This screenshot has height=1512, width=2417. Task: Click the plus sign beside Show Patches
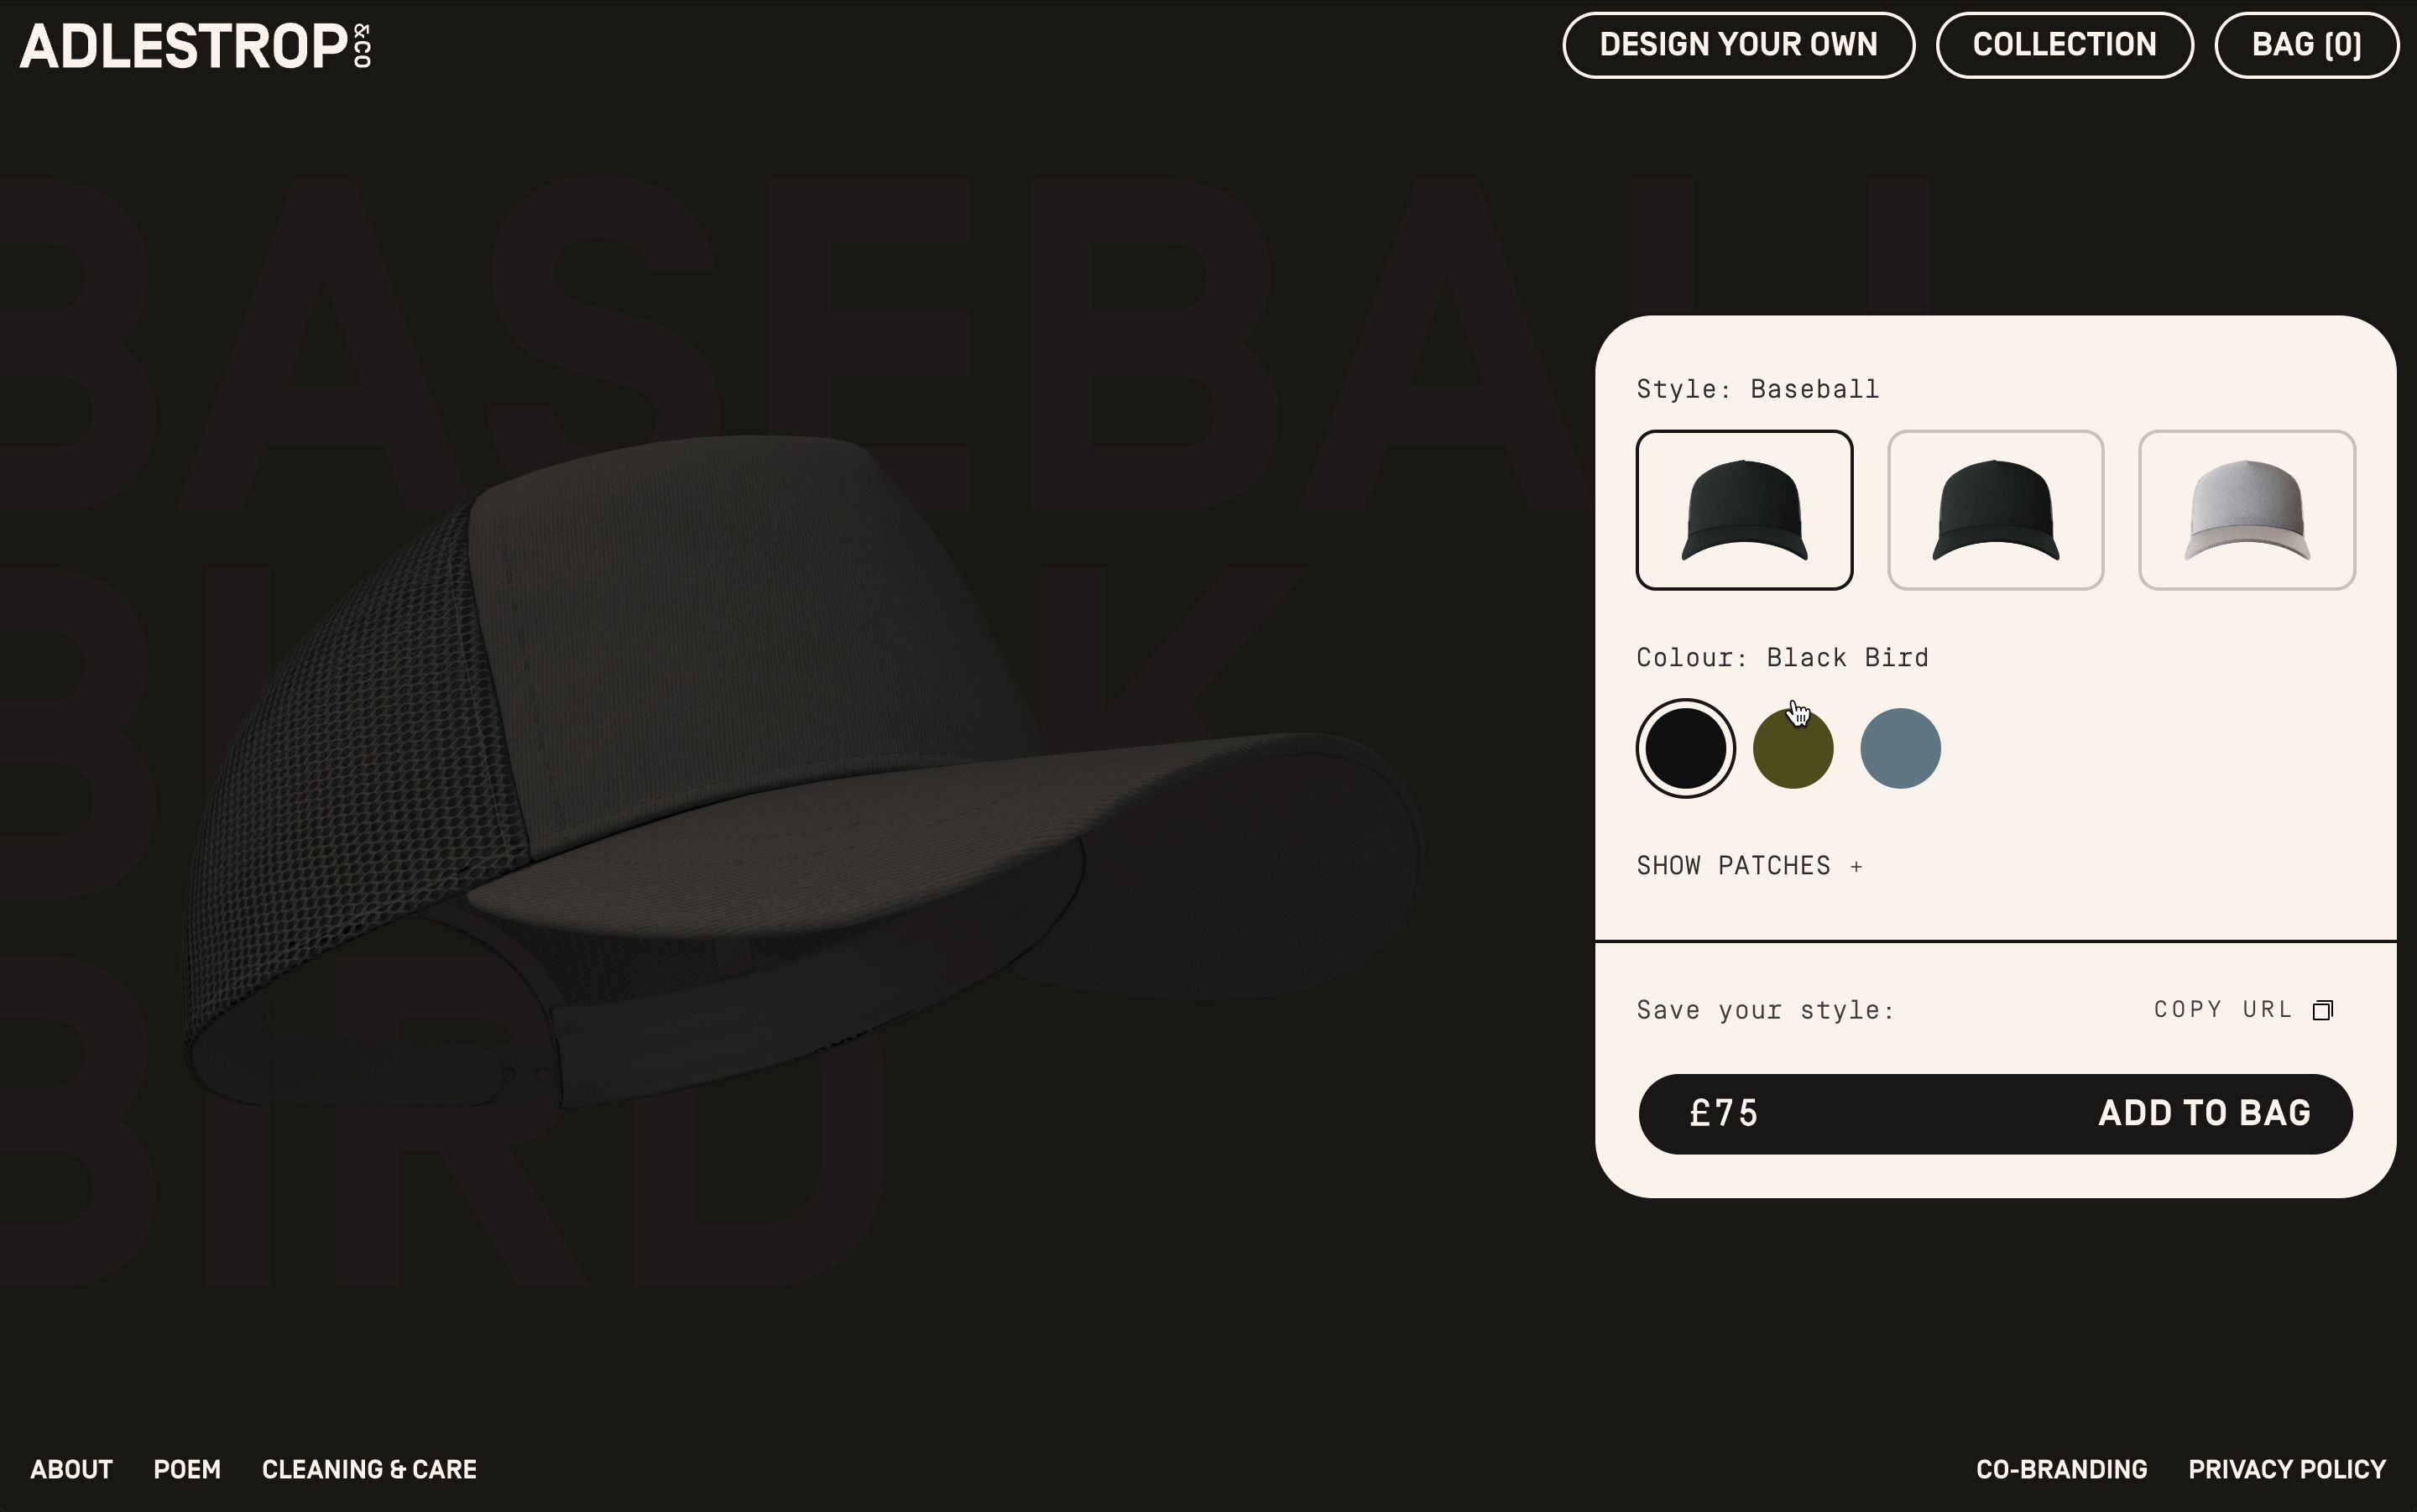(1856, 867)
